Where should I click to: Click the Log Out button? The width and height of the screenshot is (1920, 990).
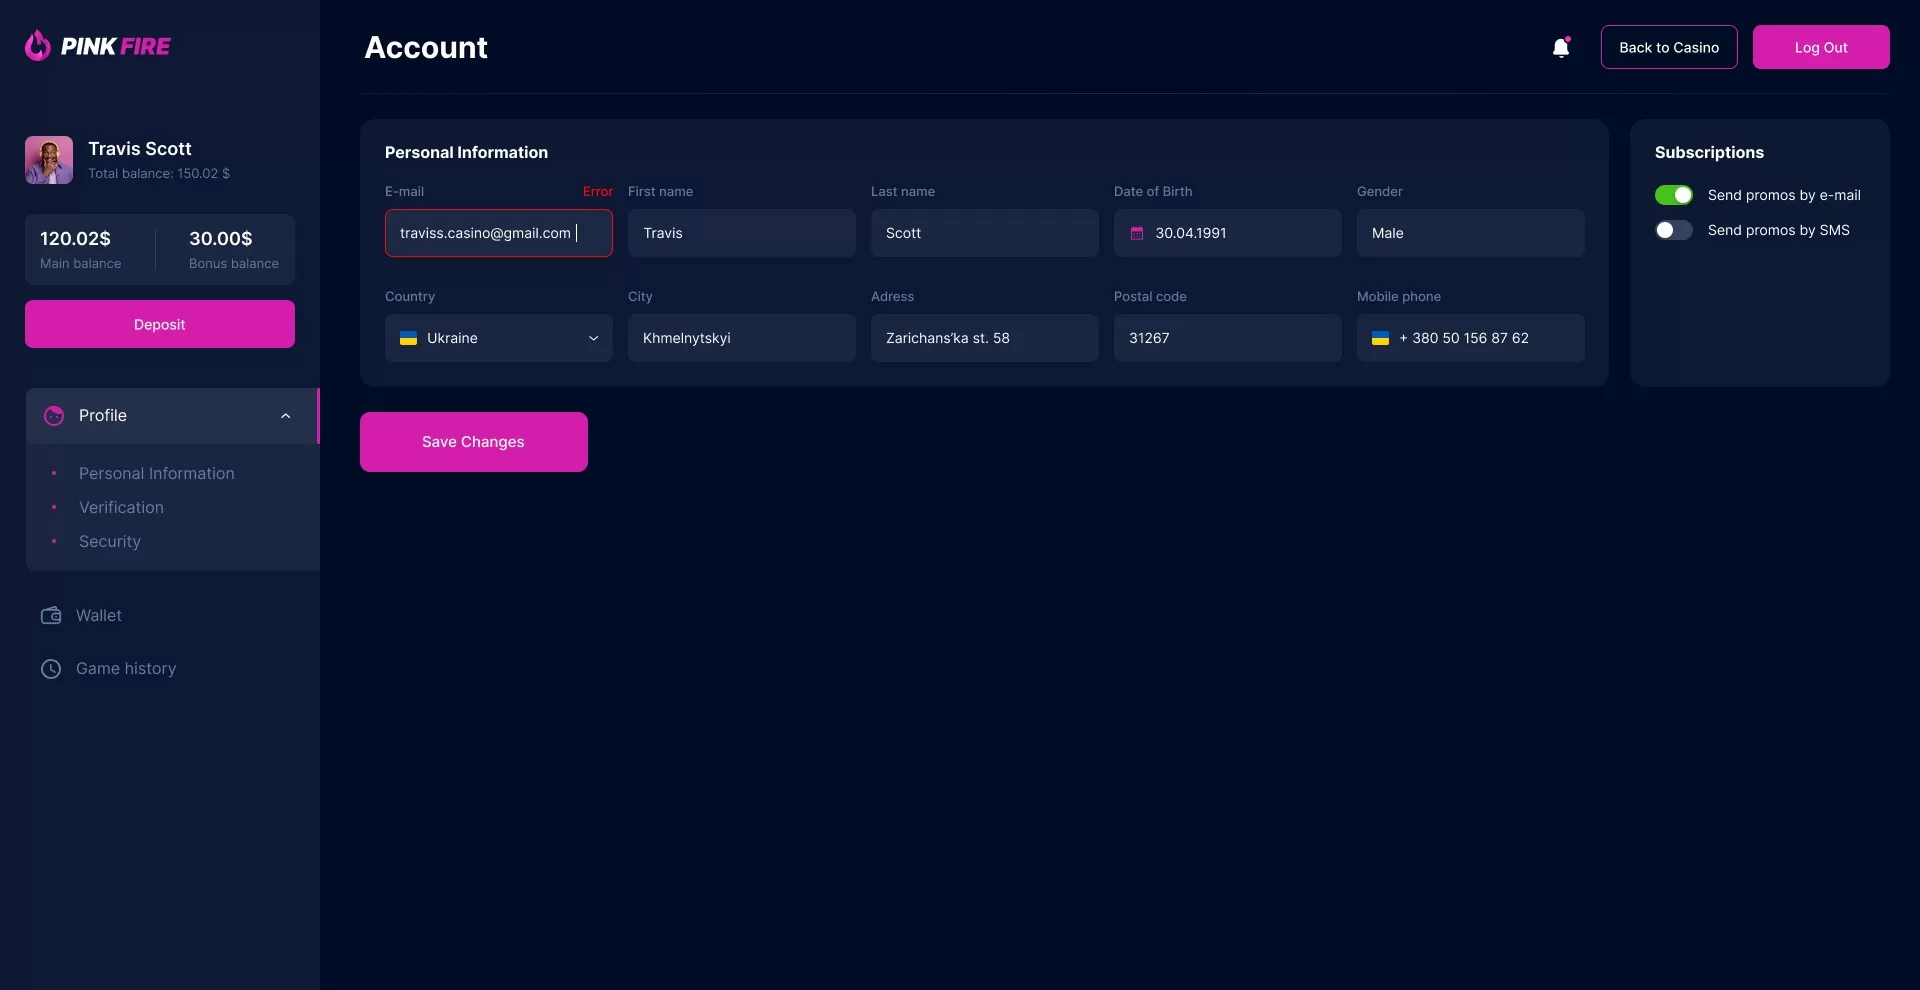pyautogui.click(x=1821, y=47)
